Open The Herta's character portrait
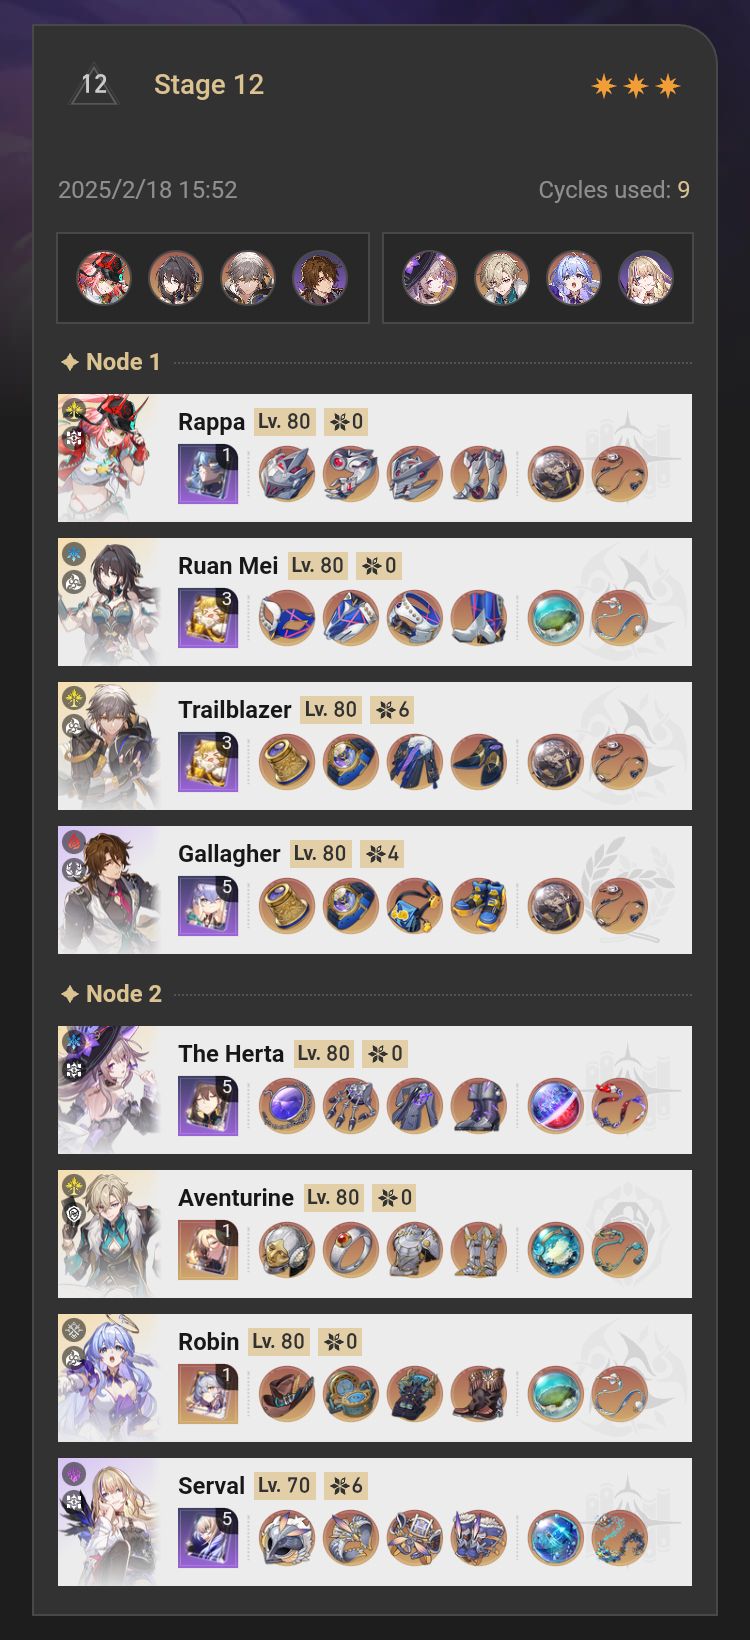The image size is (750, 1640). pos(109,1090)
